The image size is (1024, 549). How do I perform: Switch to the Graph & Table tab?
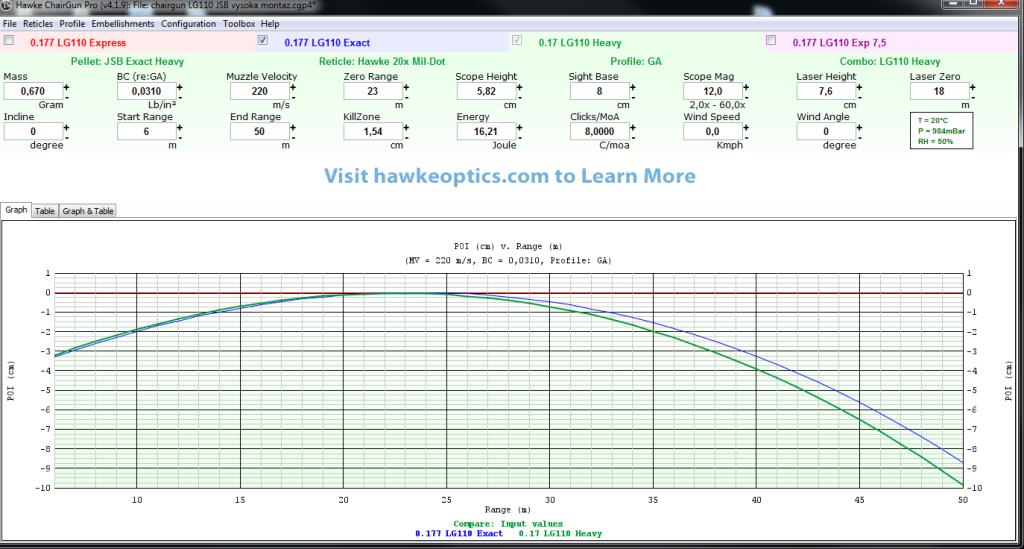click(x=89, y=211)
